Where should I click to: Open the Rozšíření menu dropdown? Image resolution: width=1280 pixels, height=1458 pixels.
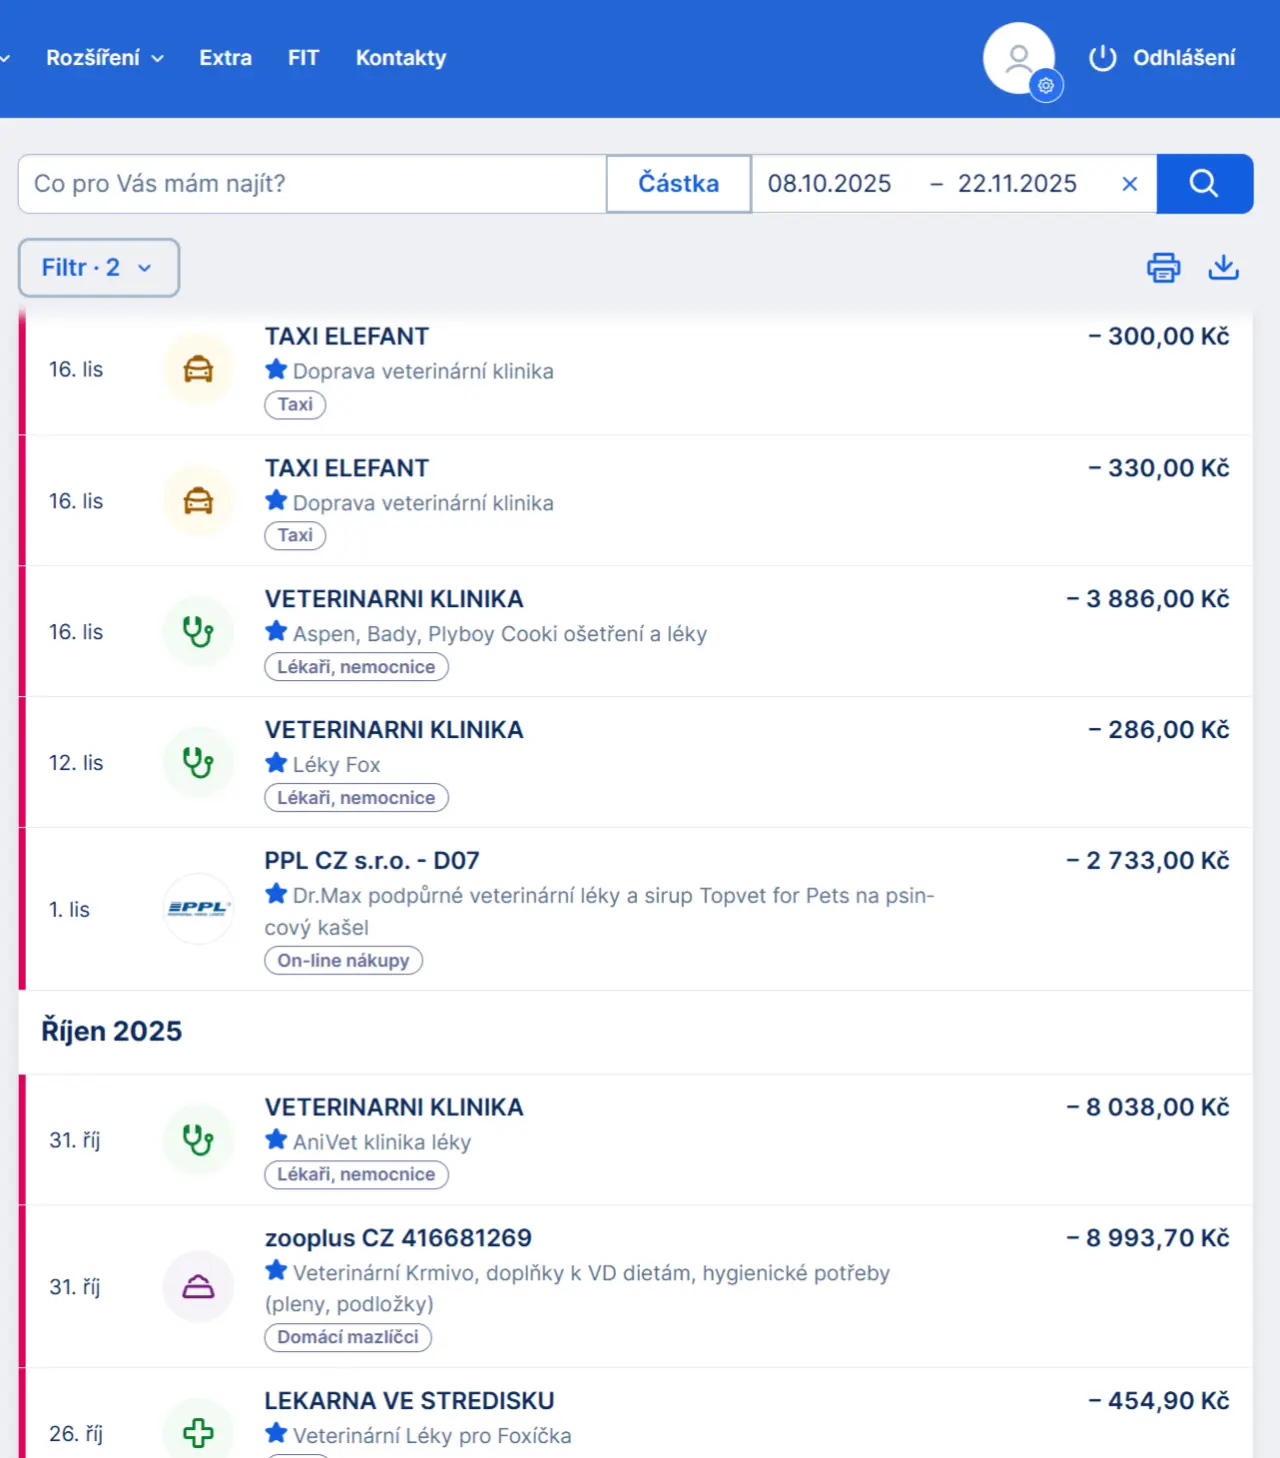[x=104, y=58]
